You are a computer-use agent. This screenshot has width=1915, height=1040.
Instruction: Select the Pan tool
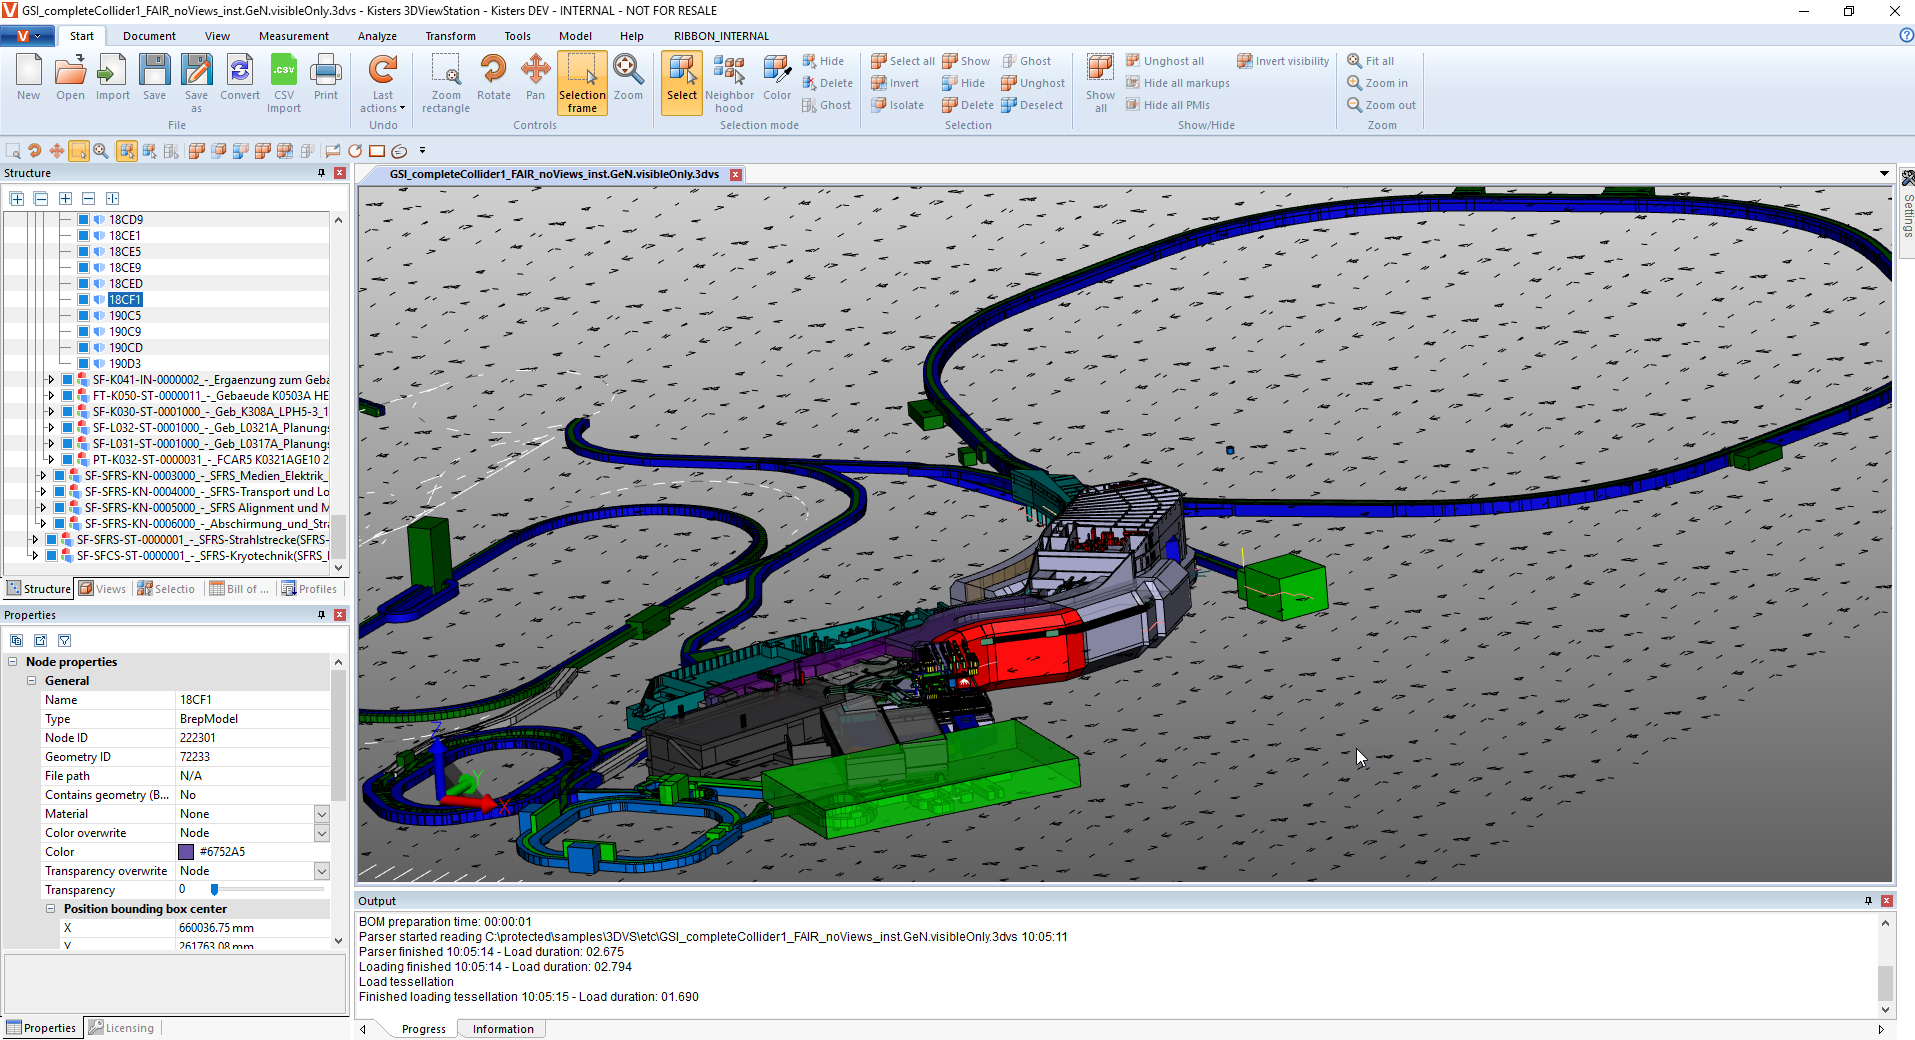[x=535, y=78]
